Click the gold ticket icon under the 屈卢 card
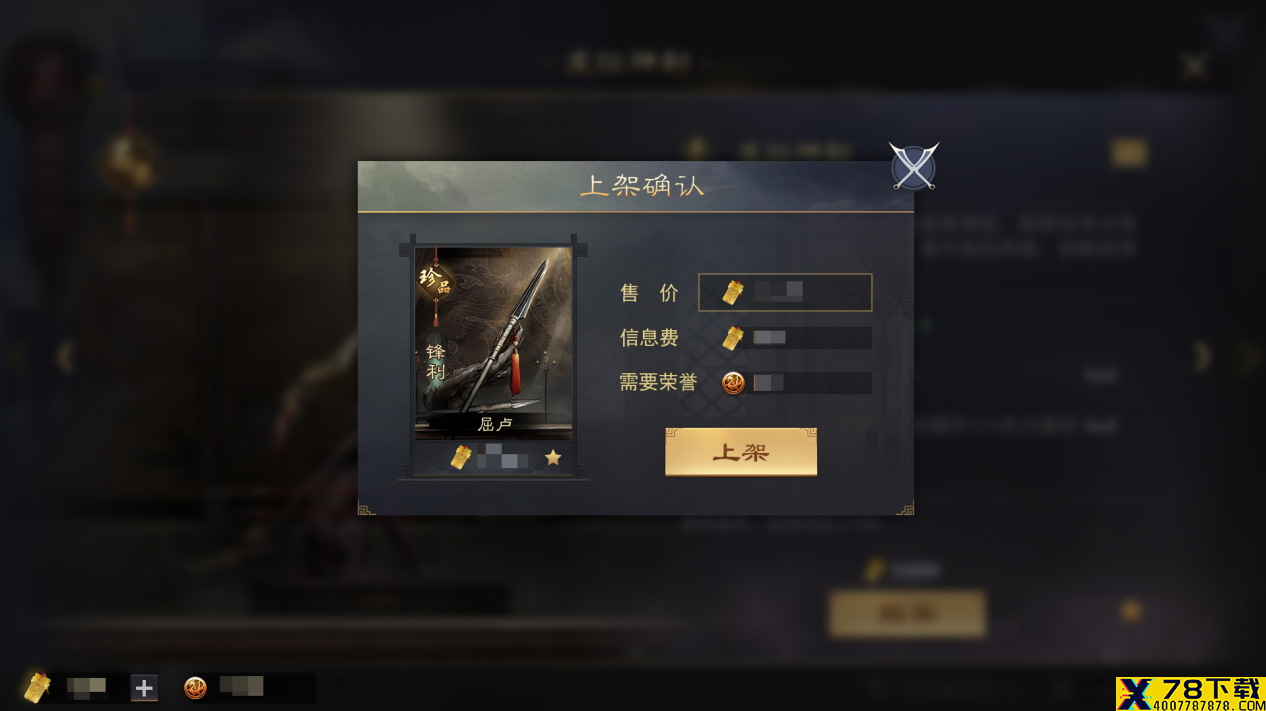The width and height of the screenshot is (1266, 711). (x=460, y=458)
